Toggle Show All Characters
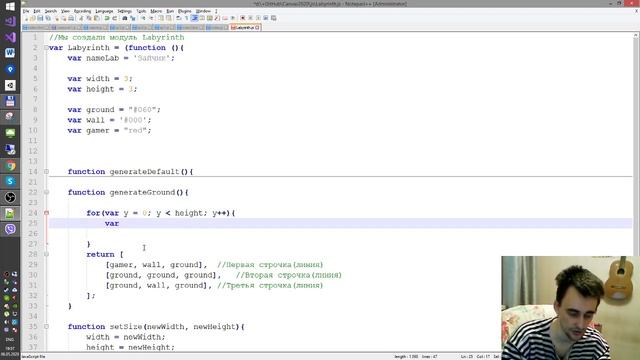This screenshot has width=640, height=360. pyautogui.click(x=186, y=18)
